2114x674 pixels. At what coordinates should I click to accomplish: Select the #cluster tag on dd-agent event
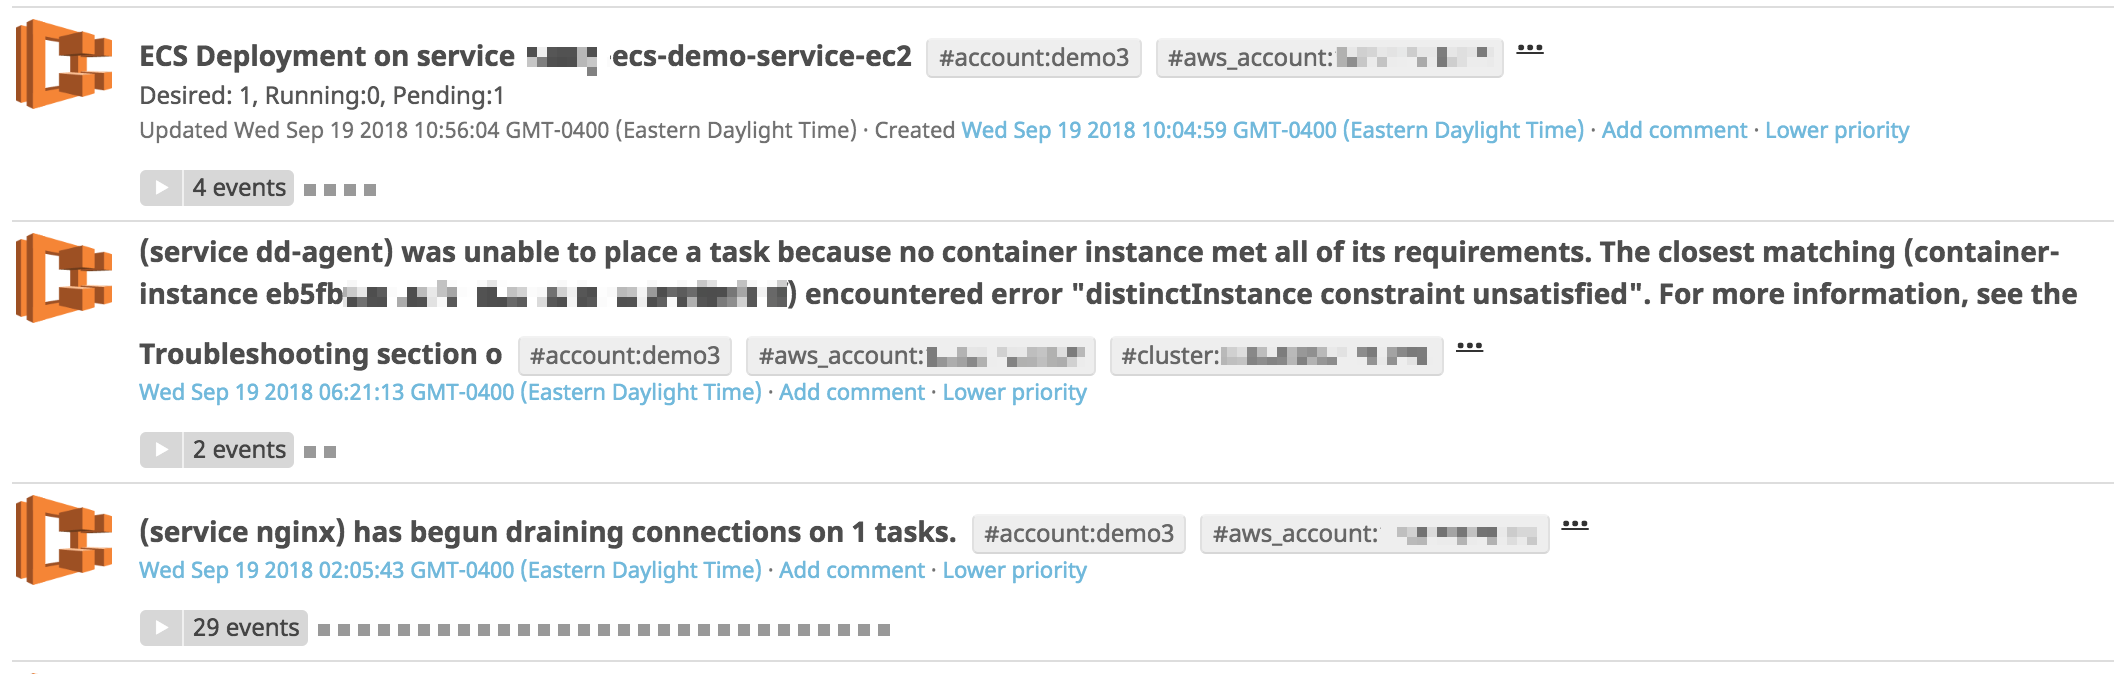click(1276, 356)
